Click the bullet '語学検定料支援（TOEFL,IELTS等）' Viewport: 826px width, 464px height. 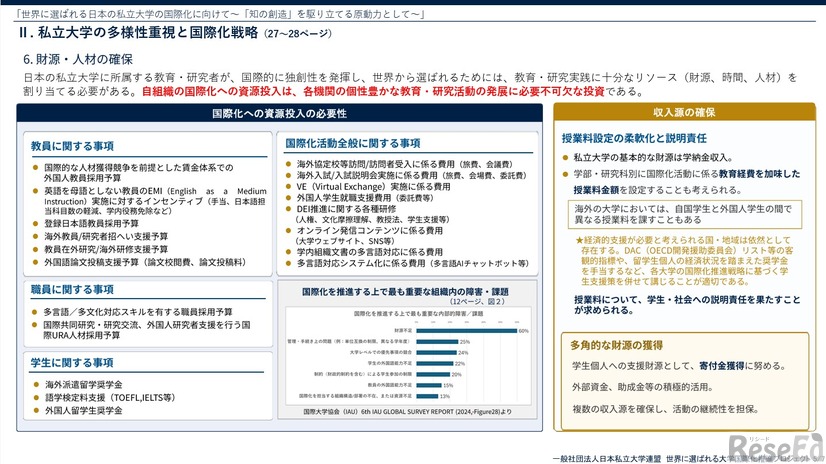click(x=110, y=398)
